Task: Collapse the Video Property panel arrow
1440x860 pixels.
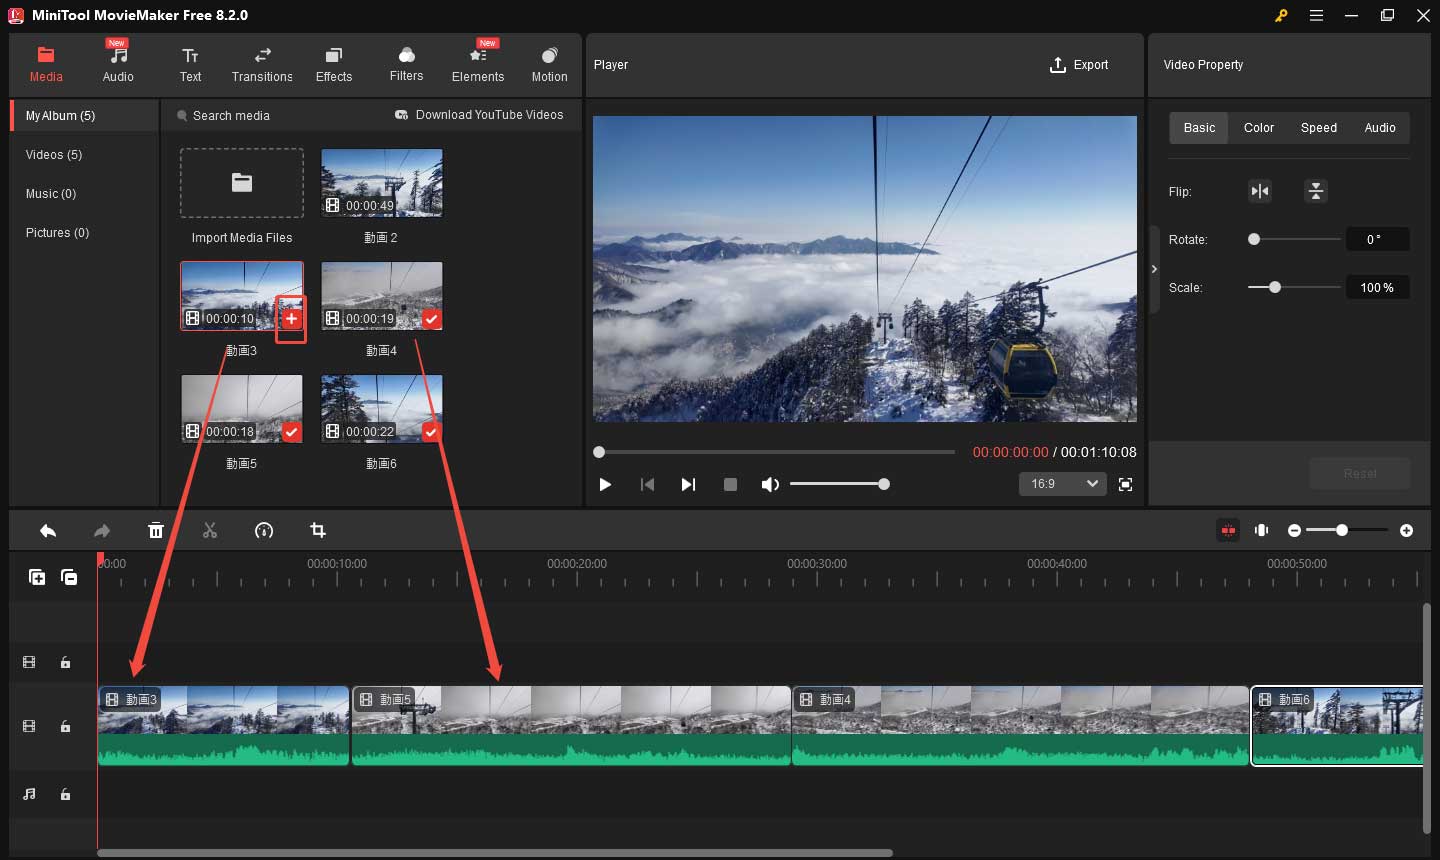Action: tap(1154, 269)
